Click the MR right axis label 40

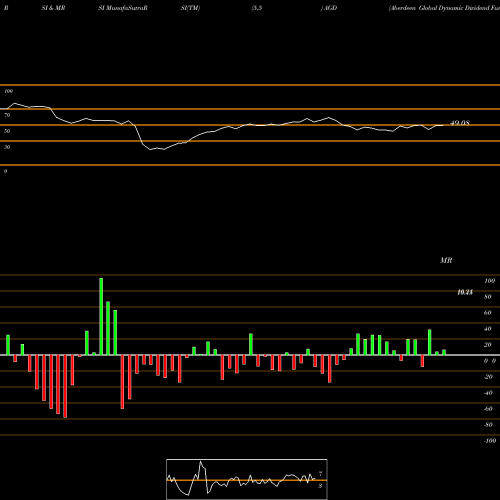[488, 329]
